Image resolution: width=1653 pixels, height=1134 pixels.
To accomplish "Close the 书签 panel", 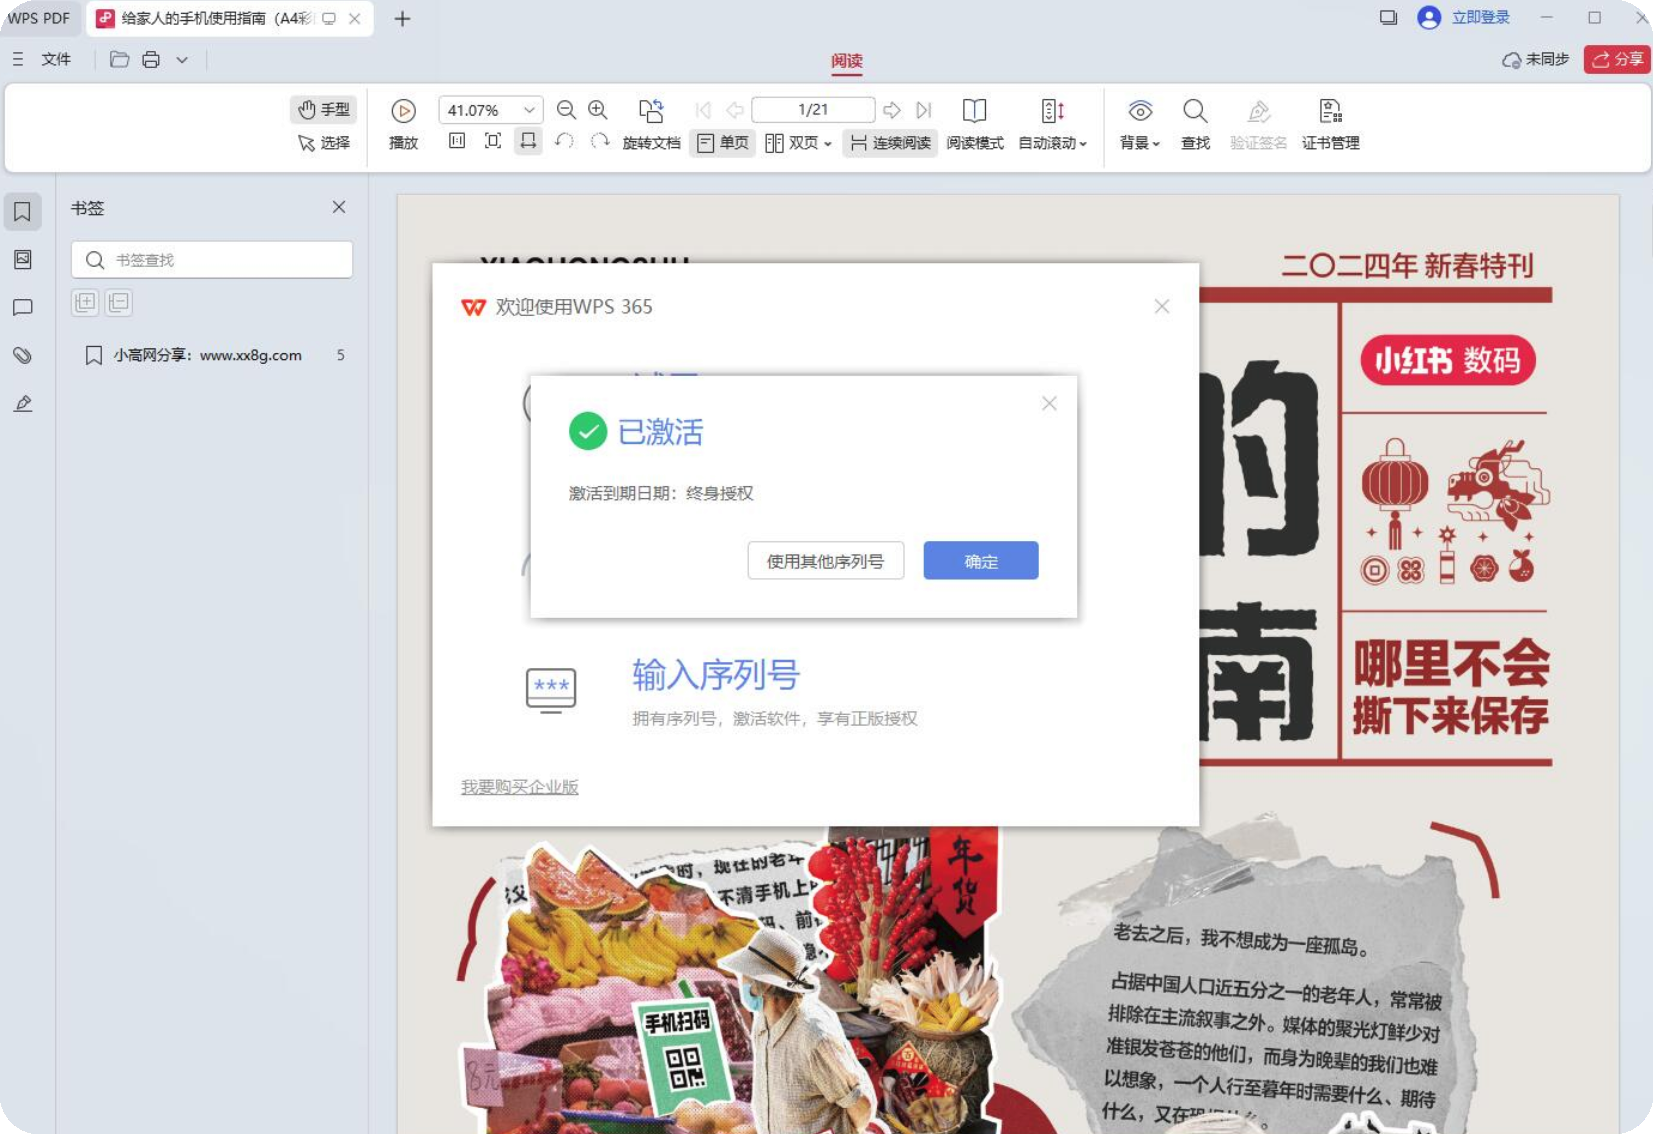I will 339,207.
